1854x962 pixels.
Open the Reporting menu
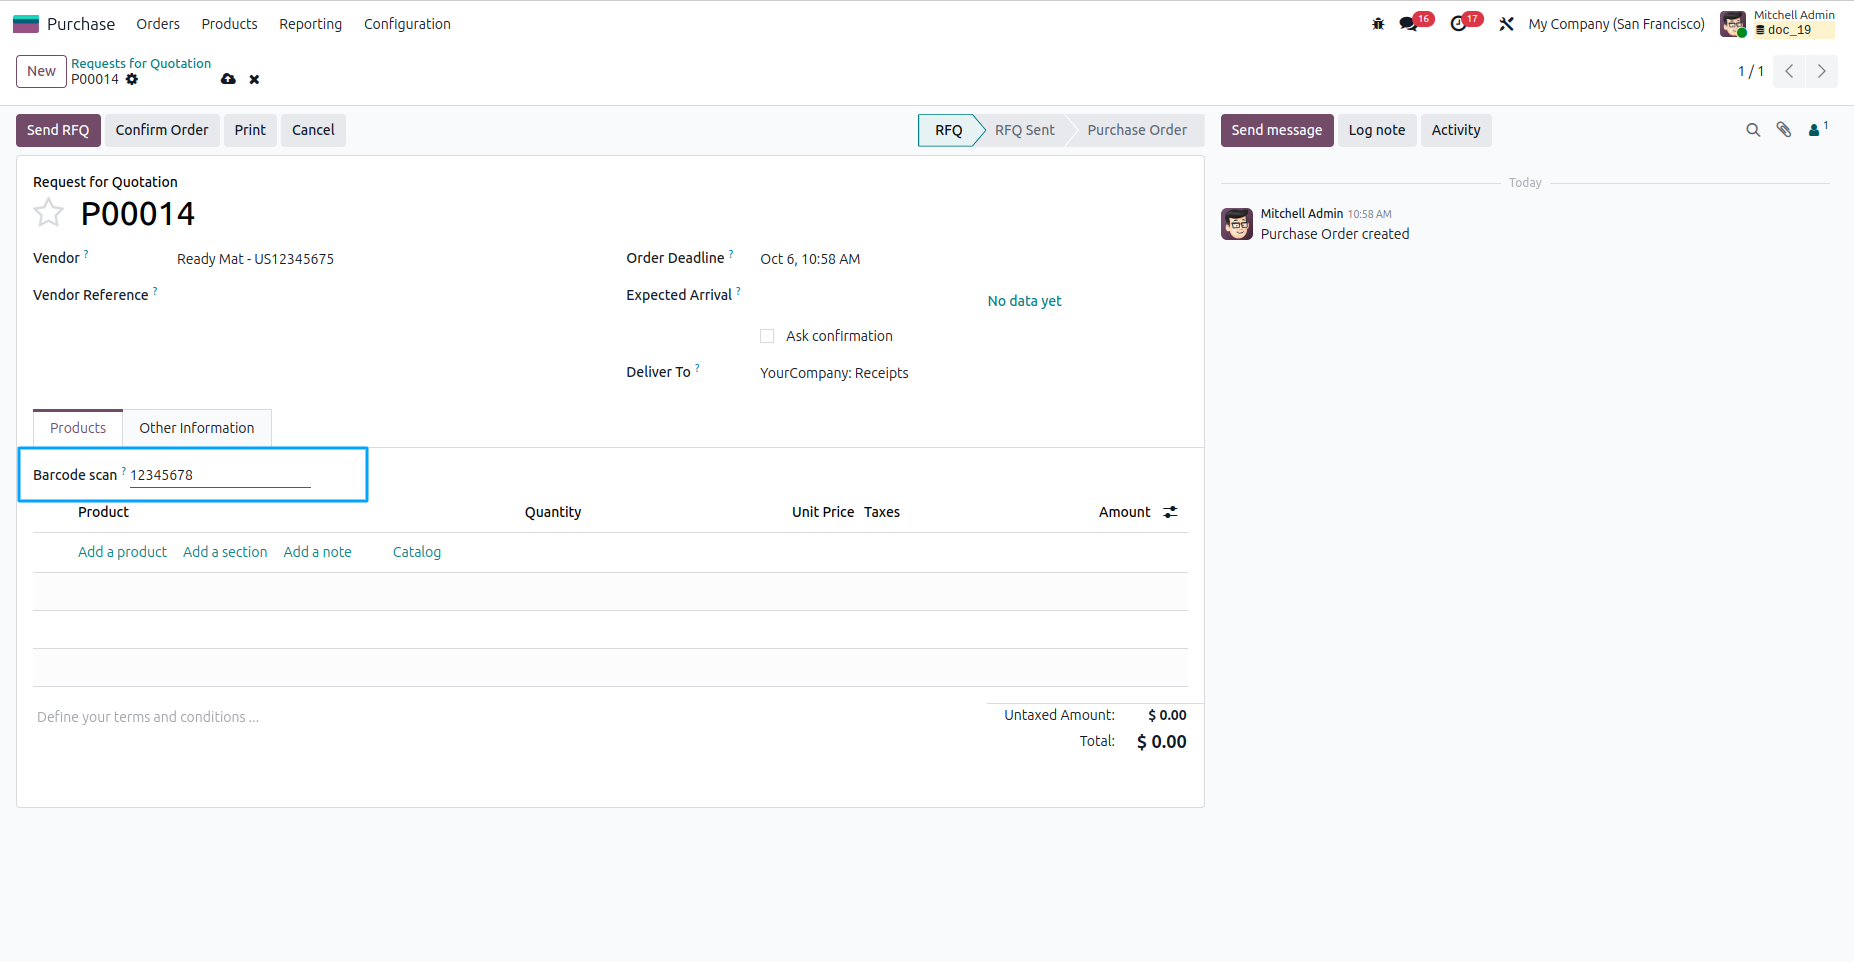[310, 24]
